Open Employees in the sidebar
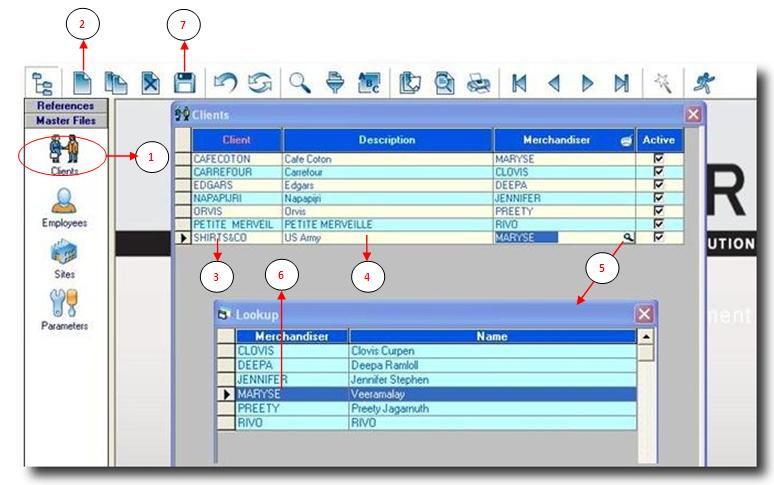Image resolution: width=774 pixels, height=485 pixels. coord(65,208)
